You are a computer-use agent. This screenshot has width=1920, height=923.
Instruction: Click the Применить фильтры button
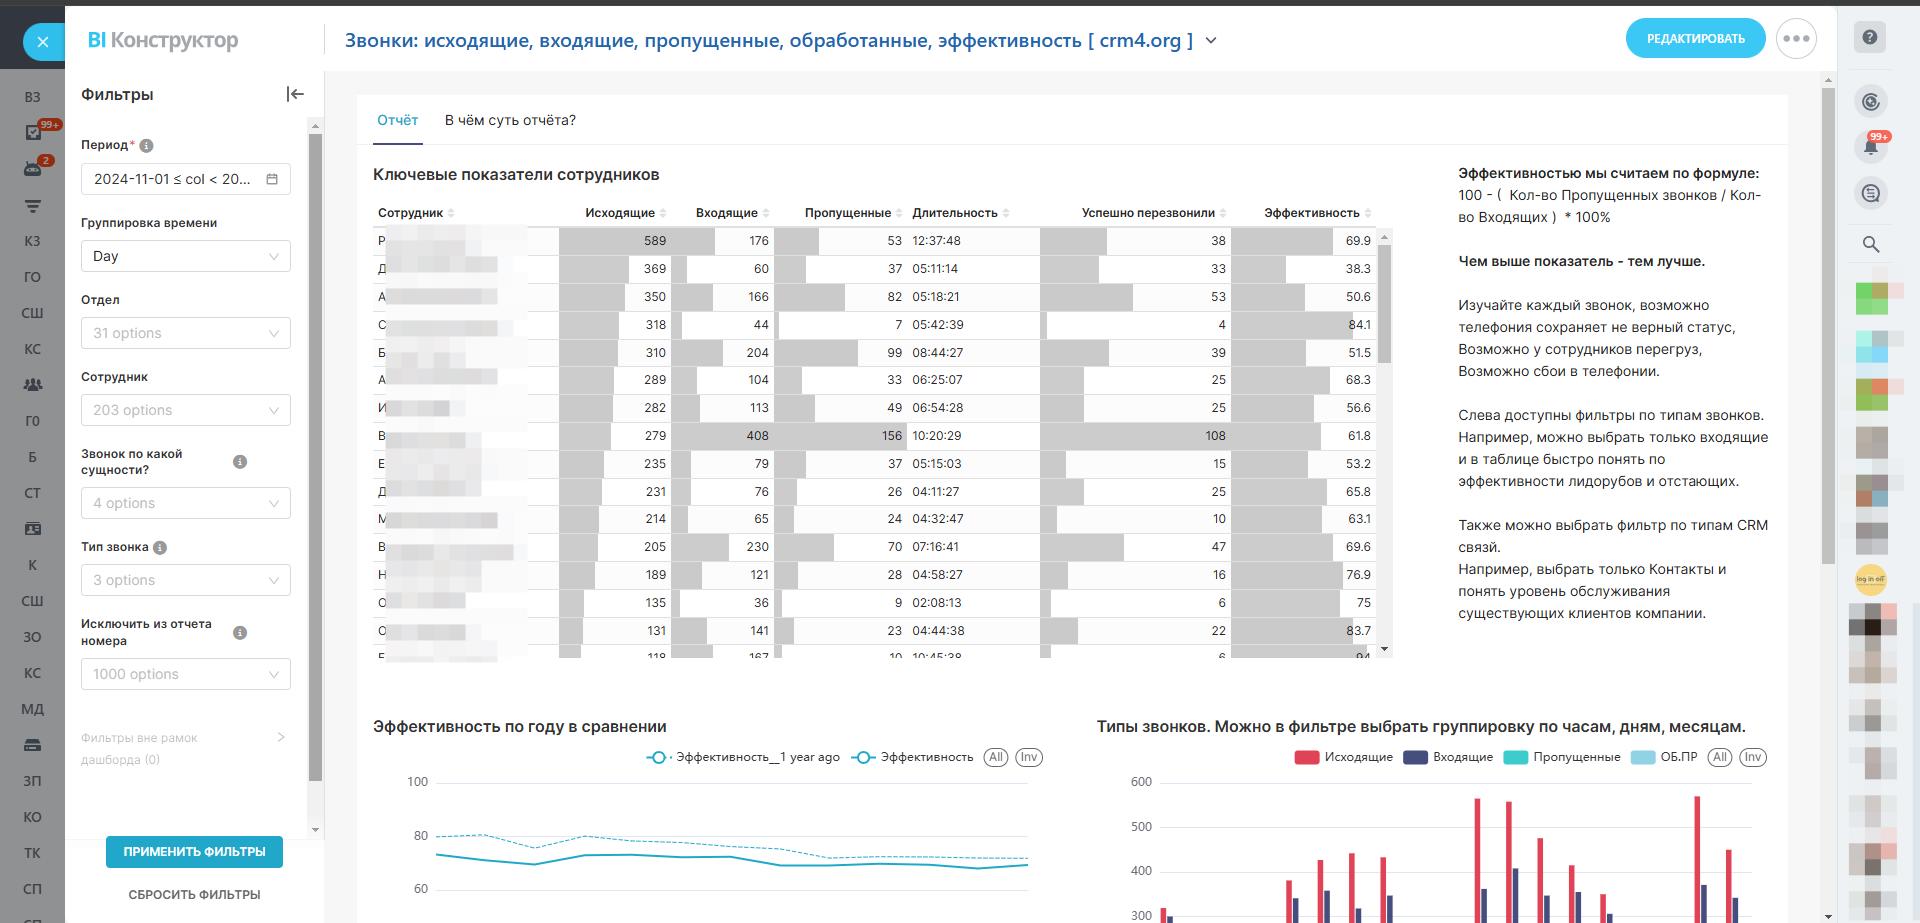[x=194, y=852]
